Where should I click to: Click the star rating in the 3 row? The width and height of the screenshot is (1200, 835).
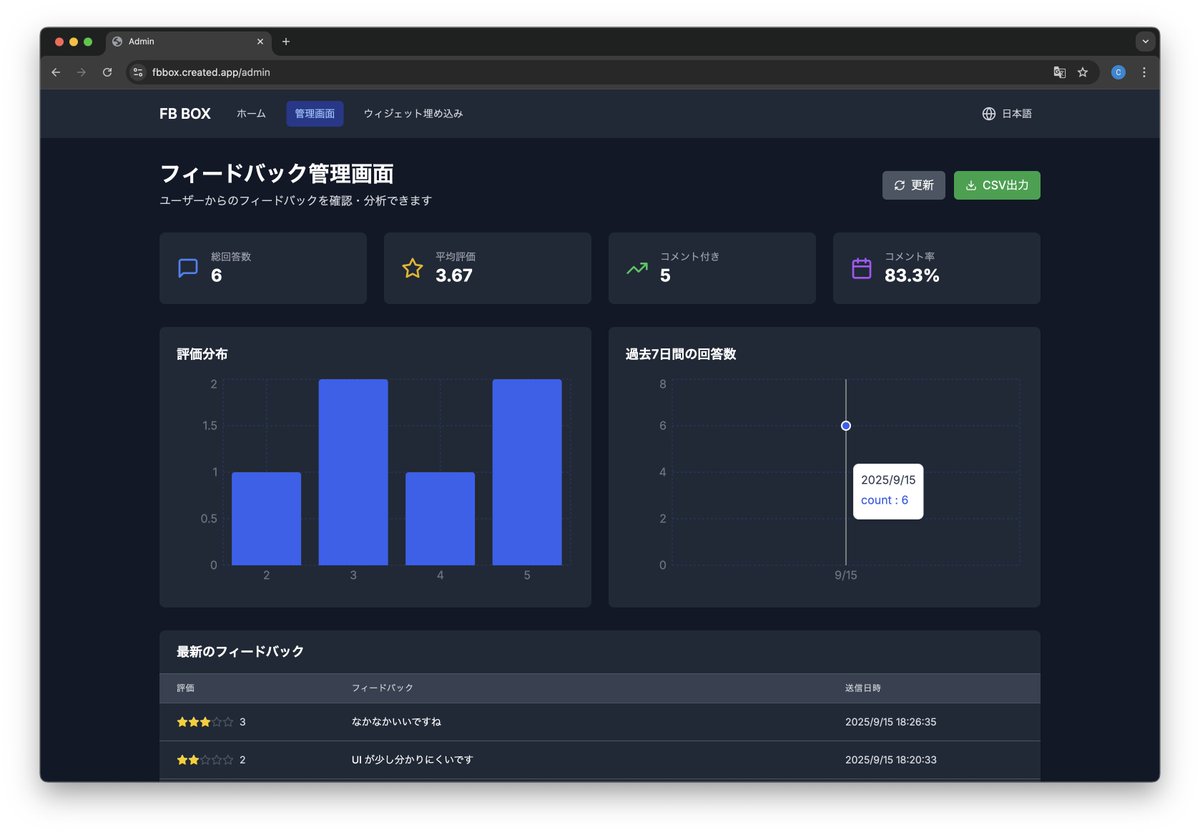(205, 722)
